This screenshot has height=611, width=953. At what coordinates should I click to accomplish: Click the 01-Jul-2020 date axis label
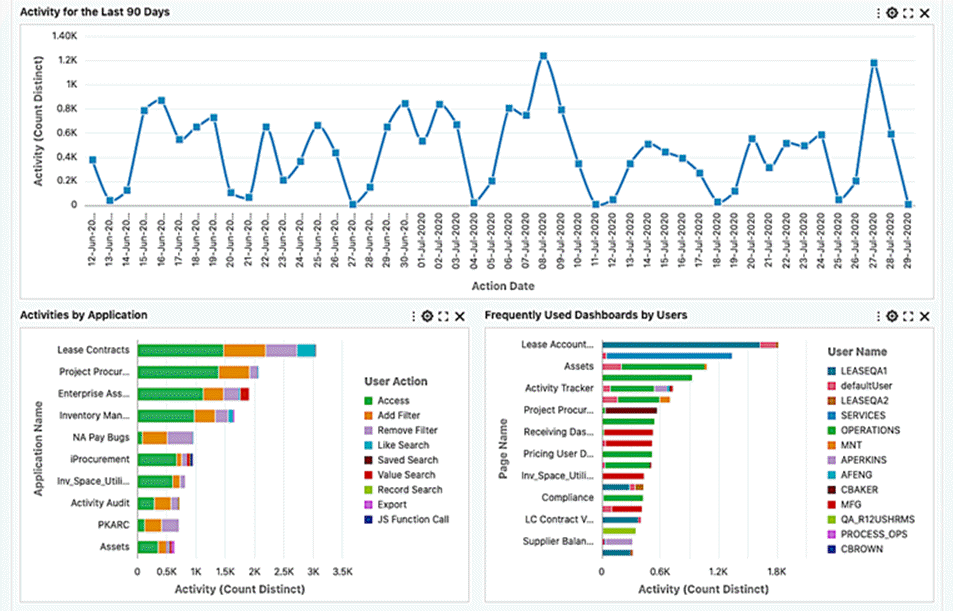point(422,240)
